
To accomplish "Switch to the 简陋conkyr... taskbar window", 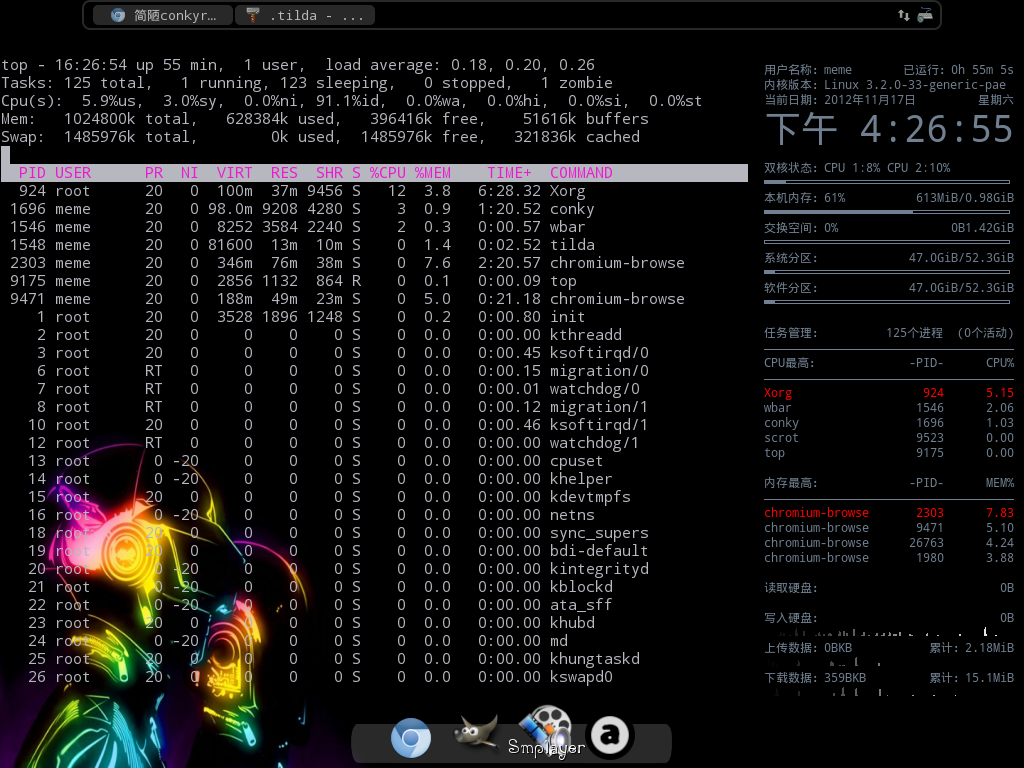I will pyautogui.click(x=163, y=15).
